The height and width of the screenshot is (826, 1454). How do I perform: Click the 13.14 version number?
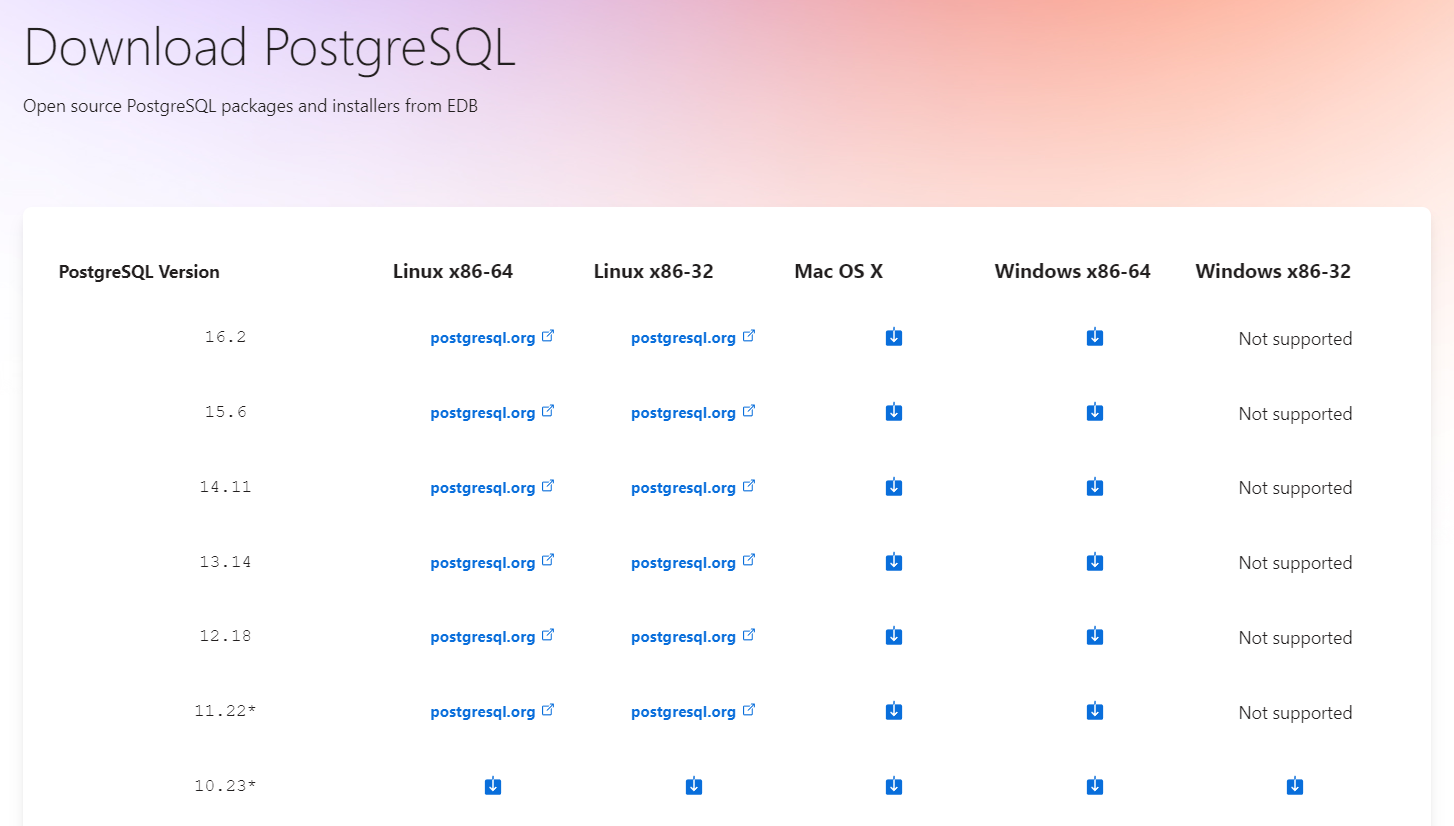[225, 562]
